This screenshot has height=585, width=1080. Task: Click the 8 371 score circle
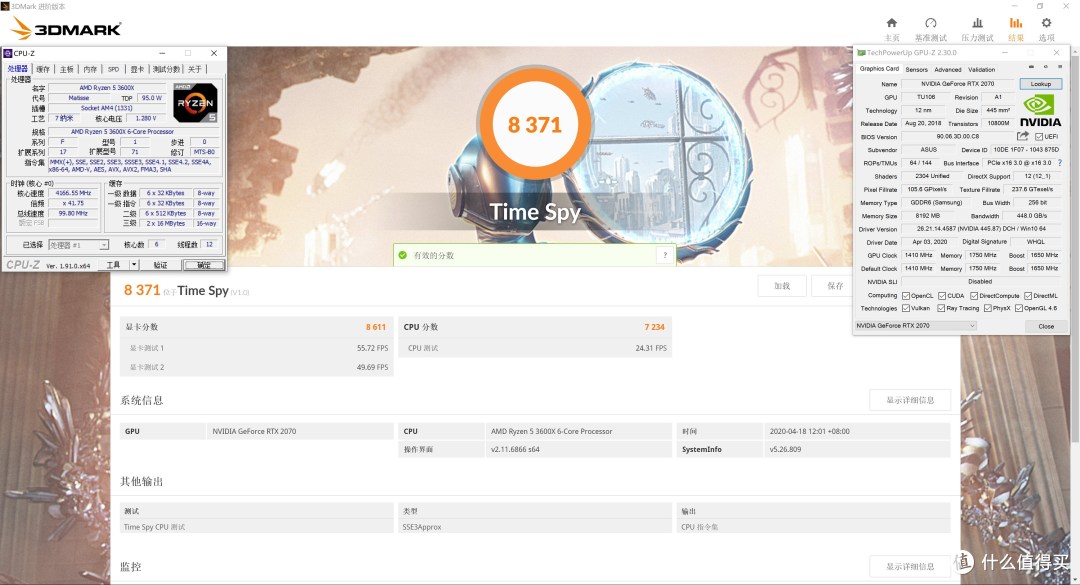click(534, 124)
